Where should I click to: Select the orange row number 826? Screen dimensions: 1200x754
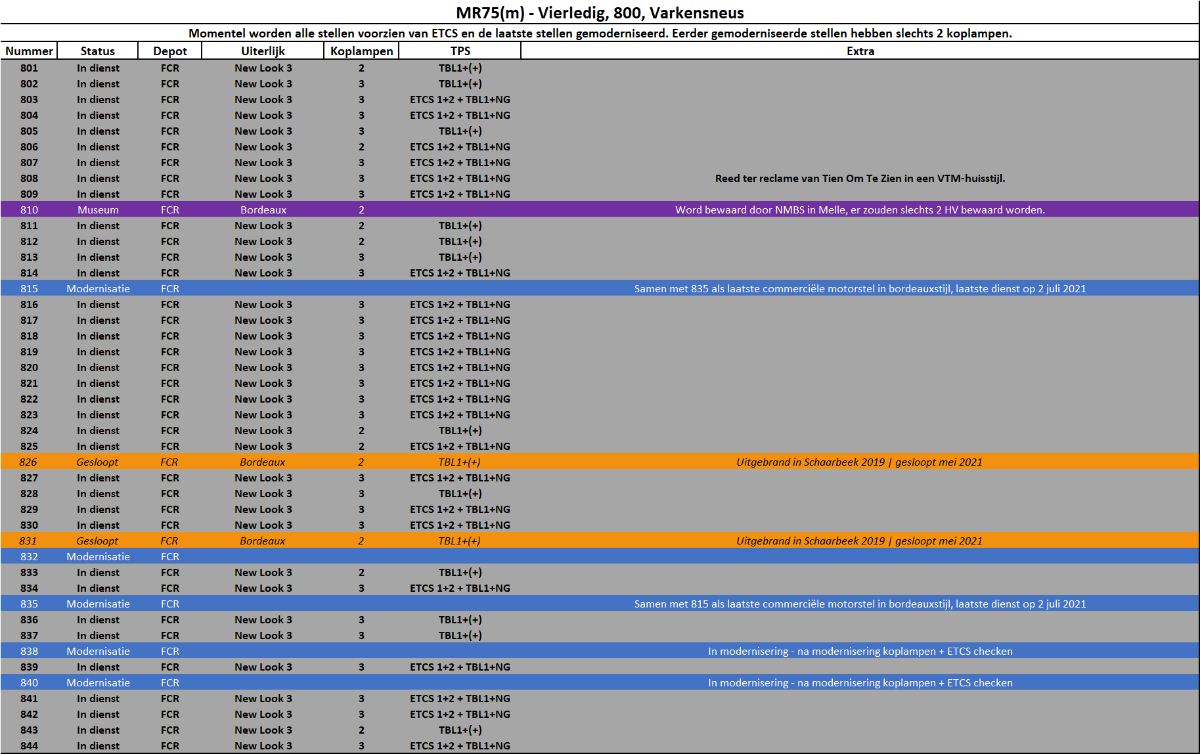[x=28, y=462]
